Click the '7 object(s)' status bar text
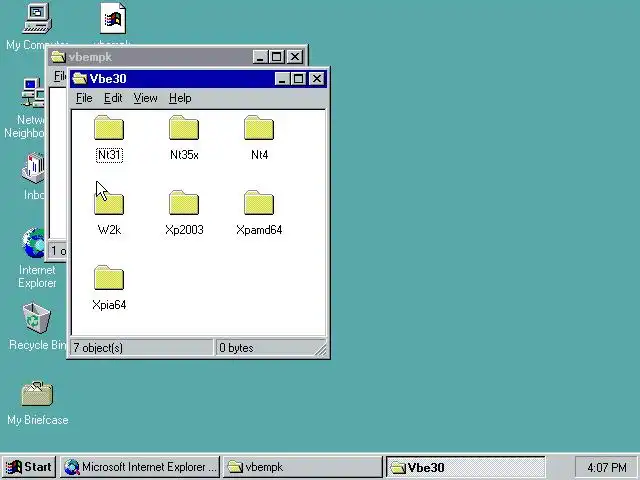Image resolution: width=640 pixels, height=480 pixels. 98,348
